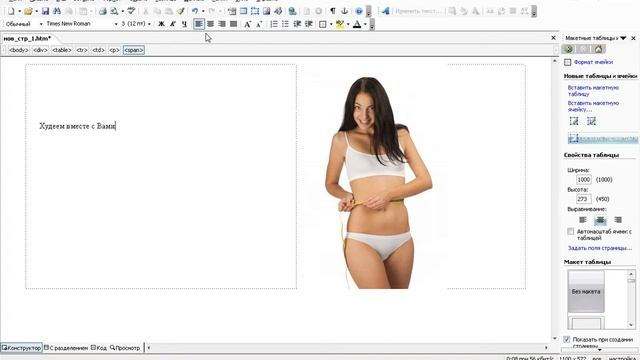Click the Insert hyperlink globe icon

pos(292,11)
